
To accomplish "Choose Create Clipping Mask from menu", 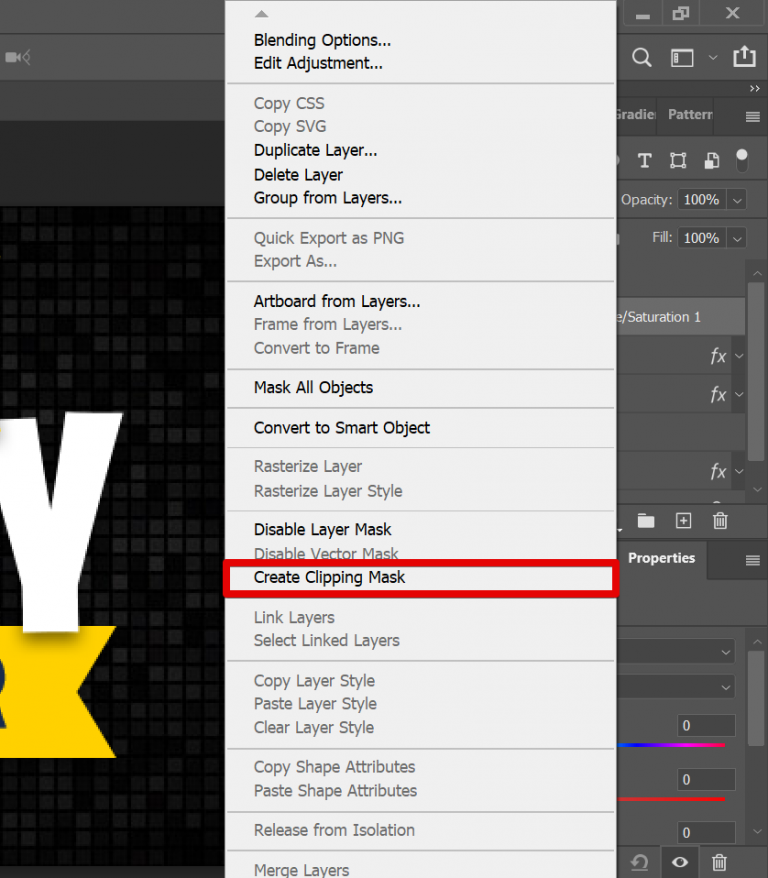I will click(330, 578).
